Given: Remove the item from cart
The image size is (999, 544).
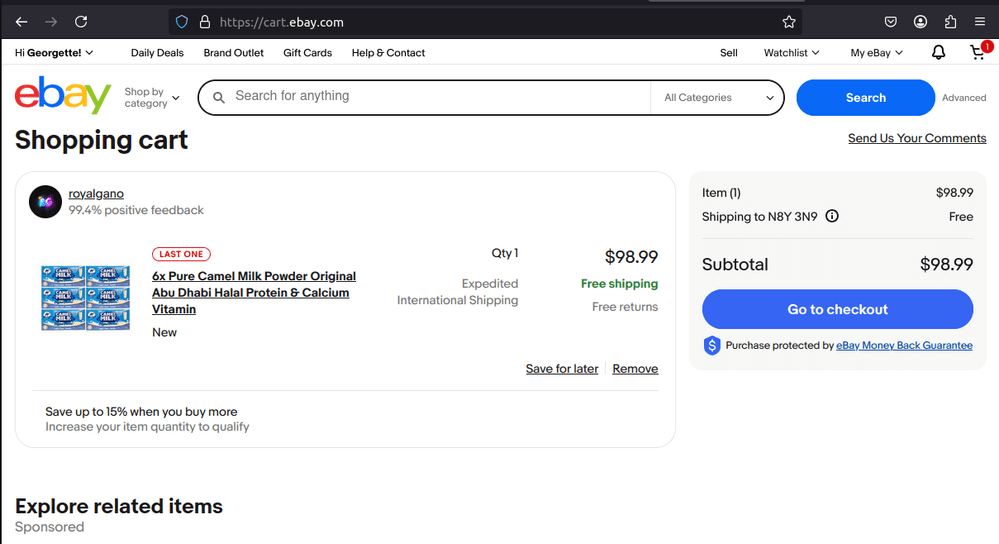Looking at the screenshot, I should point(635,368).
